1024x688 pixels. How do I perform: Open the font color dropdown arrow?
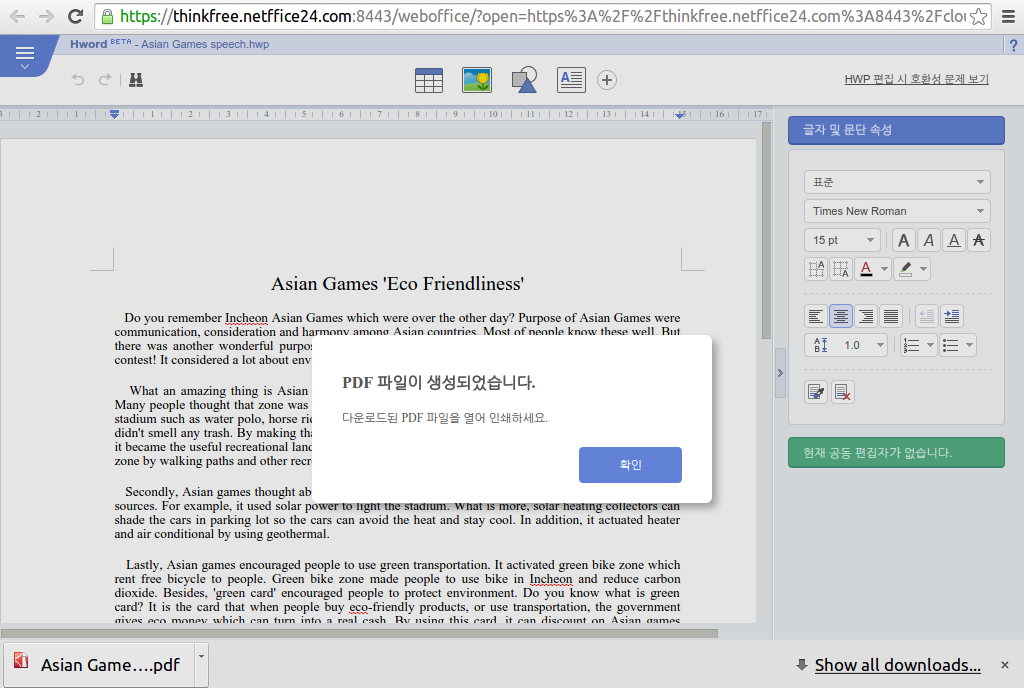pyautogui.click(x=884, y=269)
